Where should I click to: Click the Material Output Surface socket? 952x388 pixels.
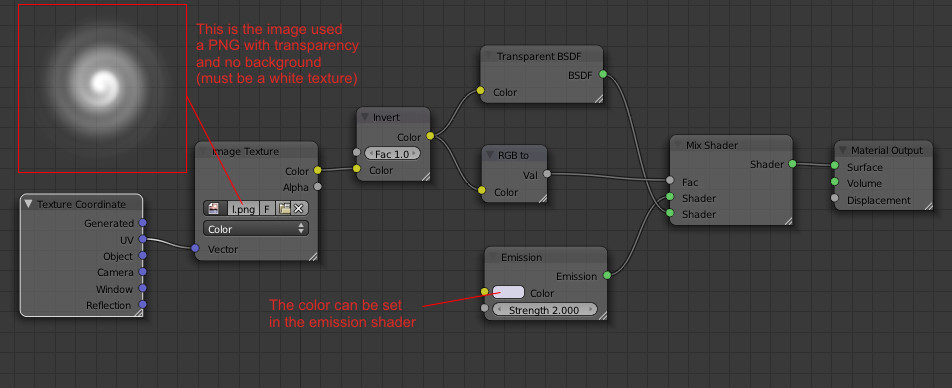(835, 166)
